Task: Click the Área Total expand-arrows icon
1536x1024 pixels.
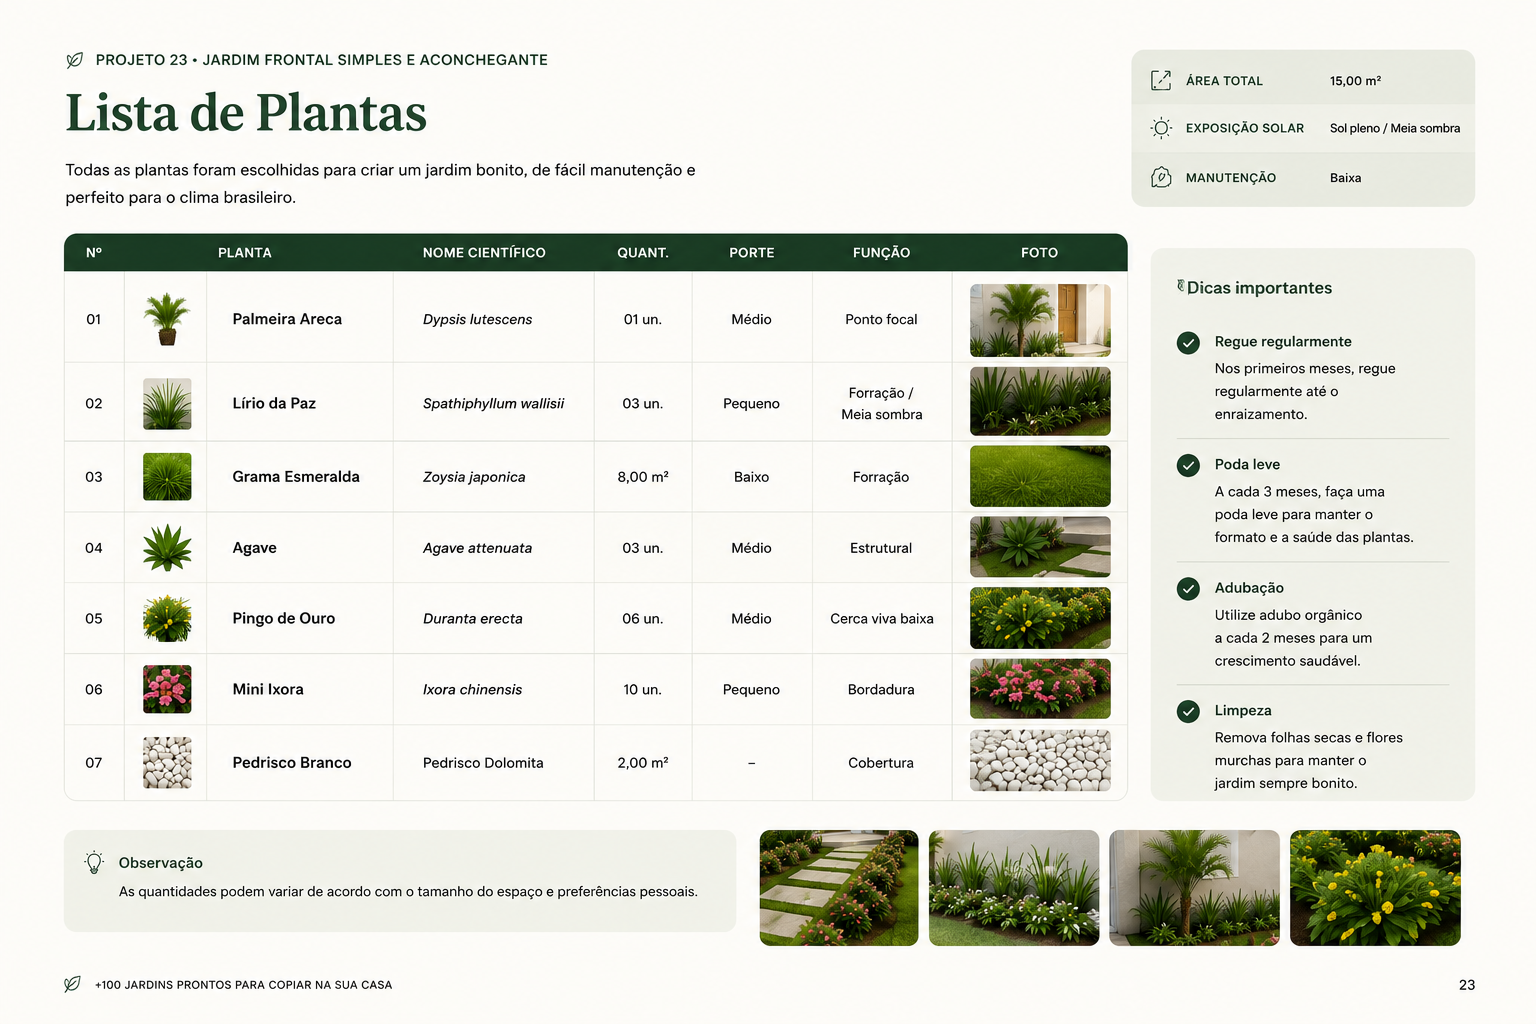Action: (x=1161, y=80)
